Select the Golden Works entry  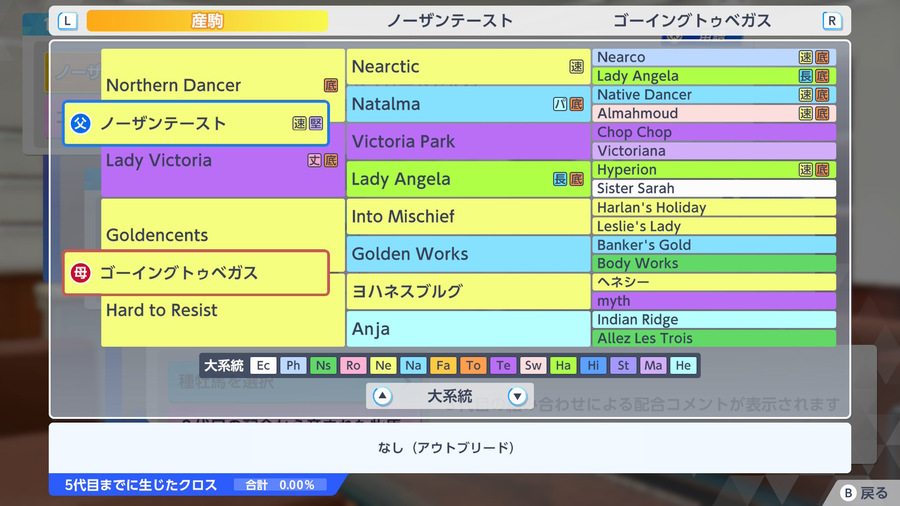(468, 254)
